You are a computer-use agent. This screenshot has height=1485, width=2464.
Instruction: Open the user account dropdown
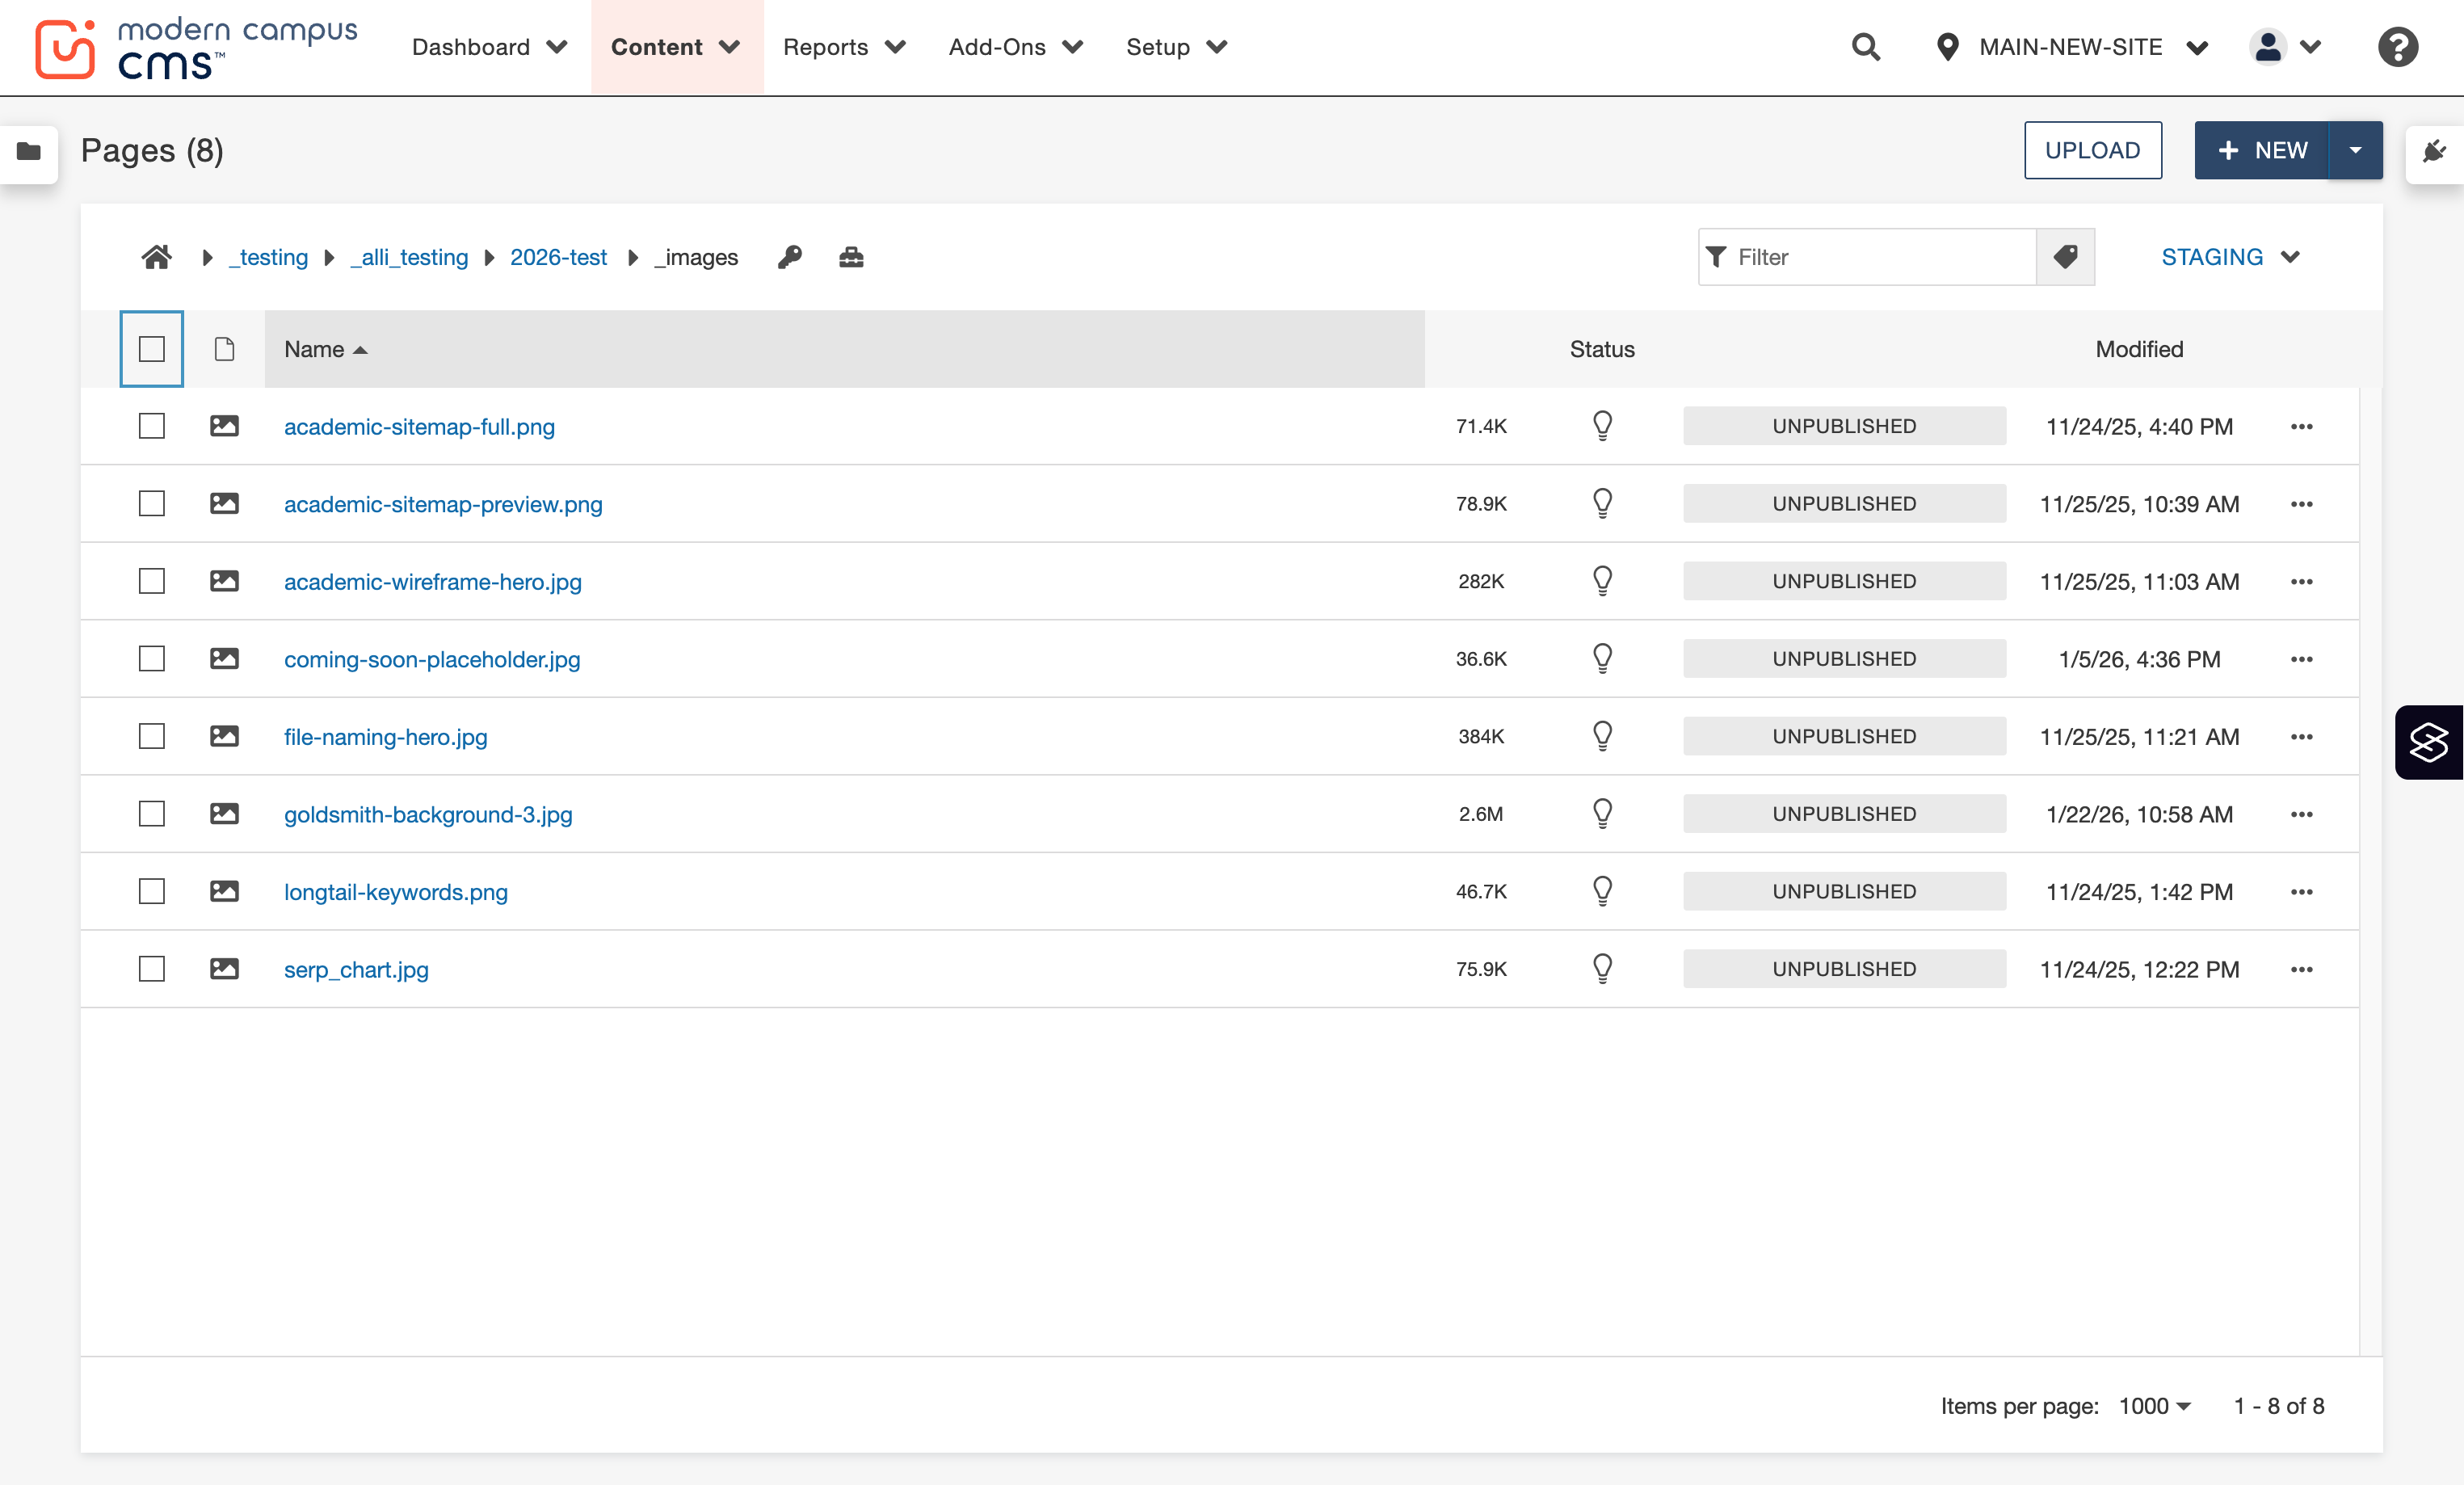pyautogui.click(x=2286, y=47)
